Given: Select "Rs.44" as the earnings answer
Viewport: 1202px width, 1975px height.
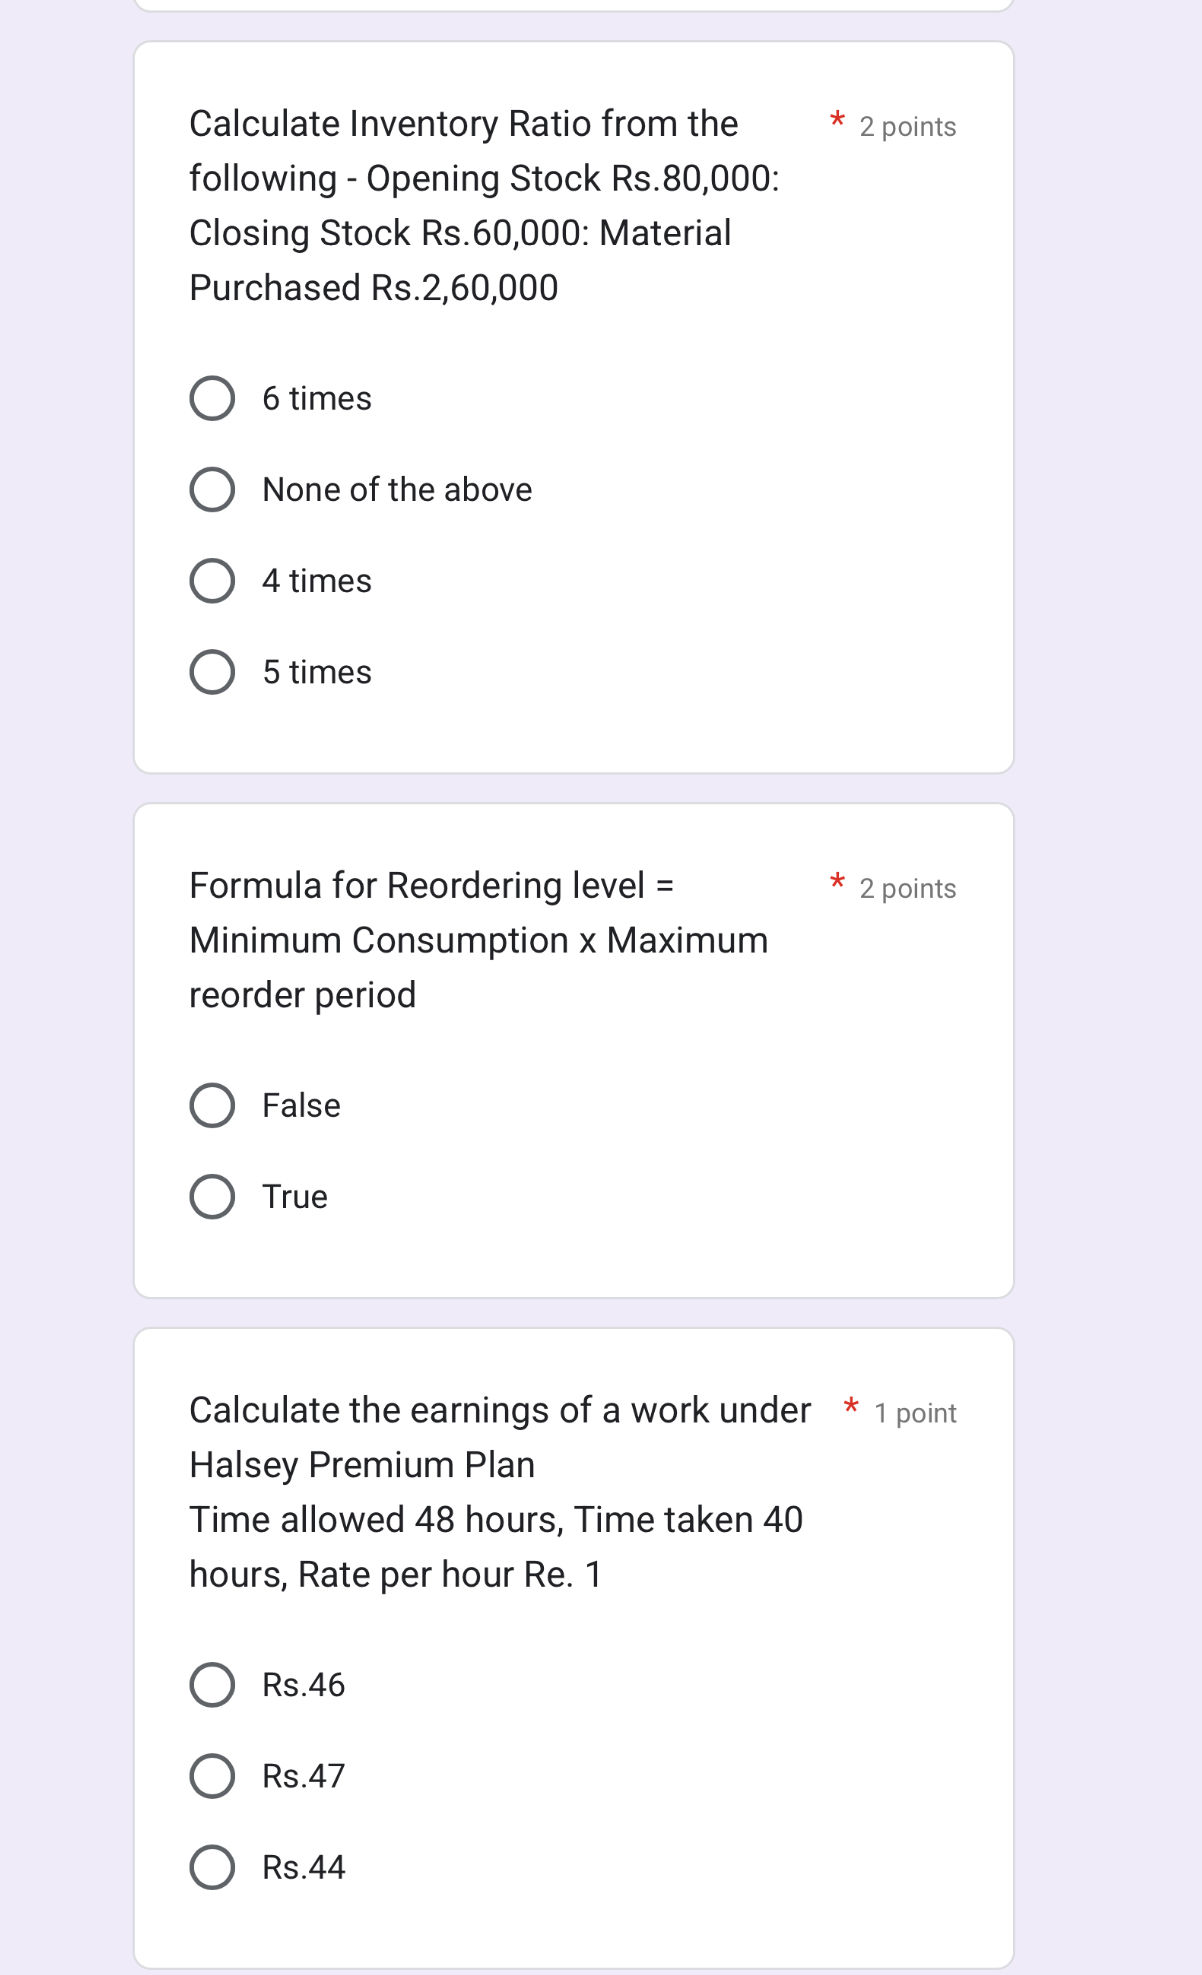Looking at the screenshot, I should coord(211,1866).
